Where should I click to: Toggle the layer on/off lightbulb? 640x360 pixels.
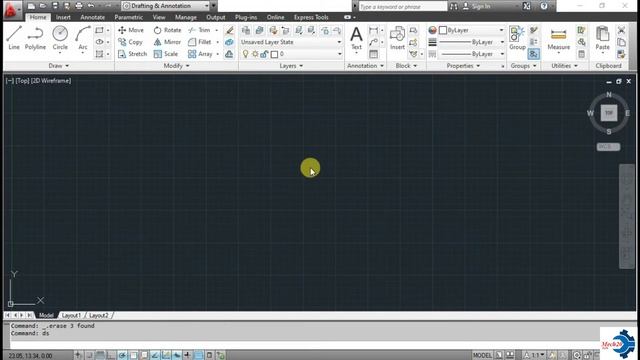pyautogui.click(x=245, y=54)
